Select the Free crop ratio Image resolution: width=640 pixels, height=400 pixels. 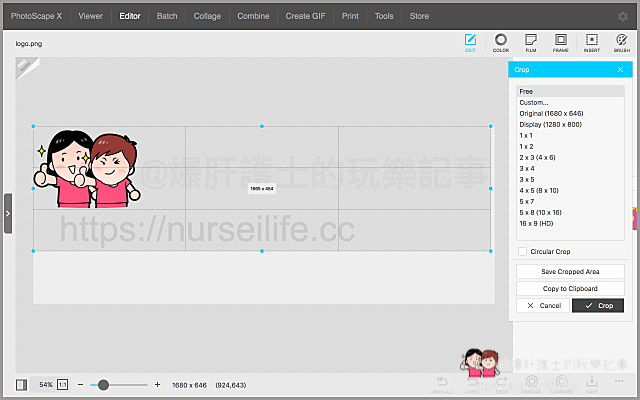click(570, 91)
